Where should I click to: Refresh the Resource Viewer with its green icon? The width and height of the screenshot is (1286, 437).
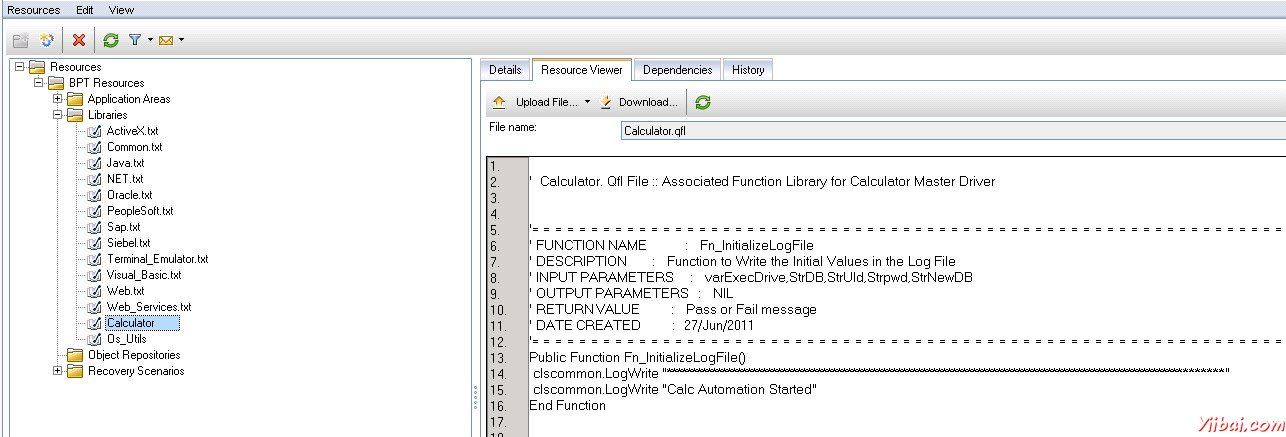[704, 102]
